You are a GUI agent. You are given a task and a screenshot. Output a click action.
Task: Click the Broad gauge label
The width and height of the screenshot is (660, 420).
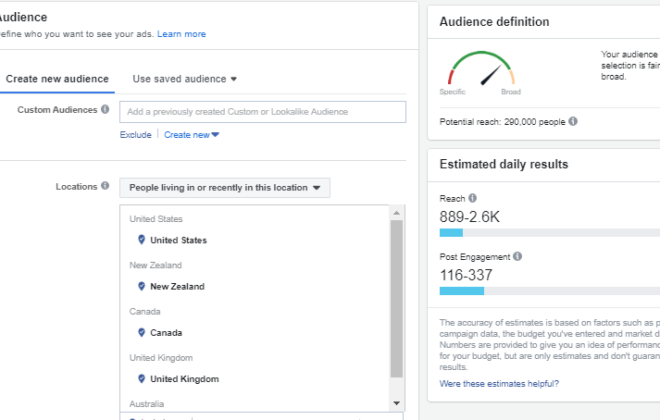[511, 92]
